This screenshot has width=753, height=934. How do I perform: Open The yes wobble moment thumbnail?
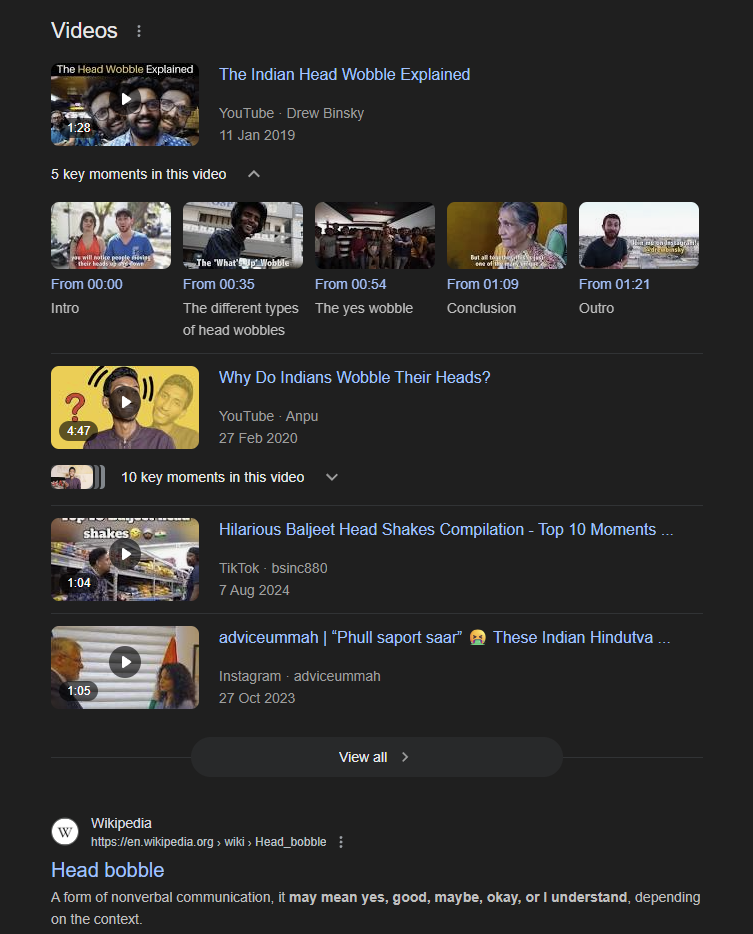pos(375,235)
